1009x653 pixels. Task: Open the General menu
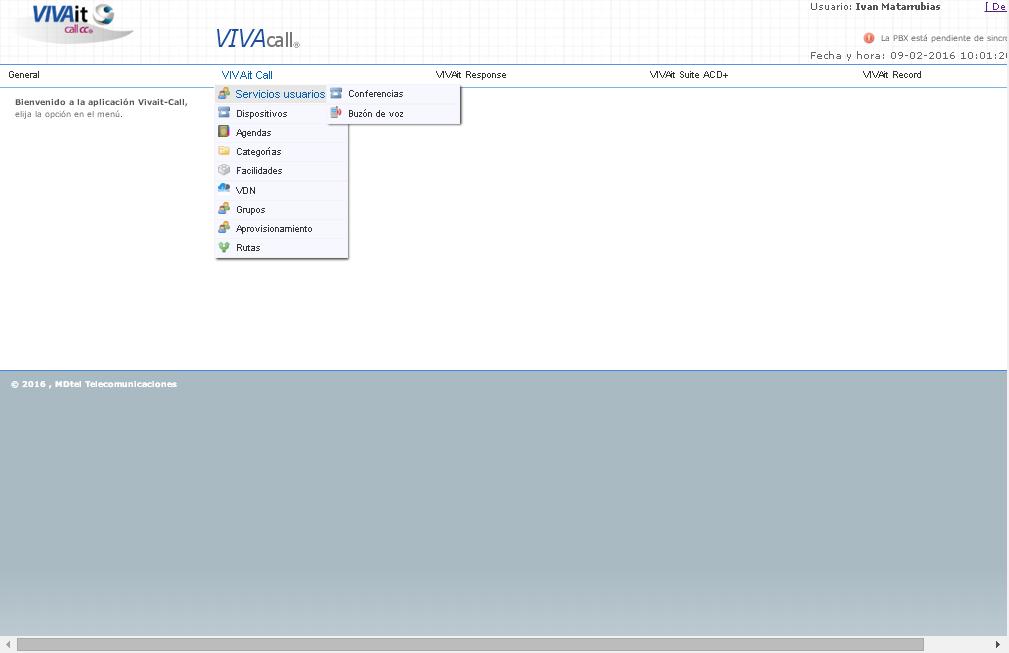(24, 75)
